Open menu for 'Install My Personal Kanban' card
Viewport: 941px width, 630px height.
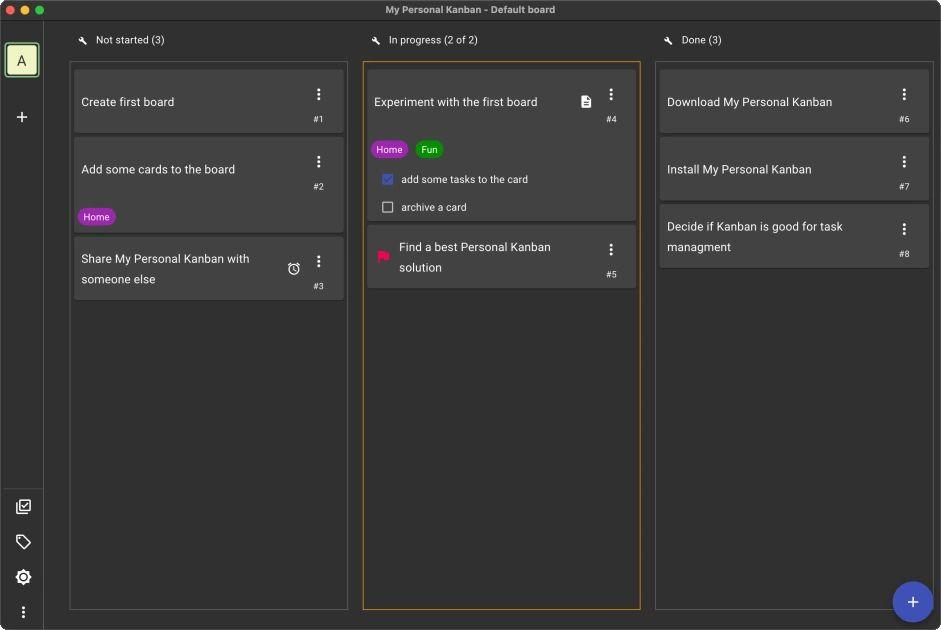pyautogui.click(x=904, y=161)
